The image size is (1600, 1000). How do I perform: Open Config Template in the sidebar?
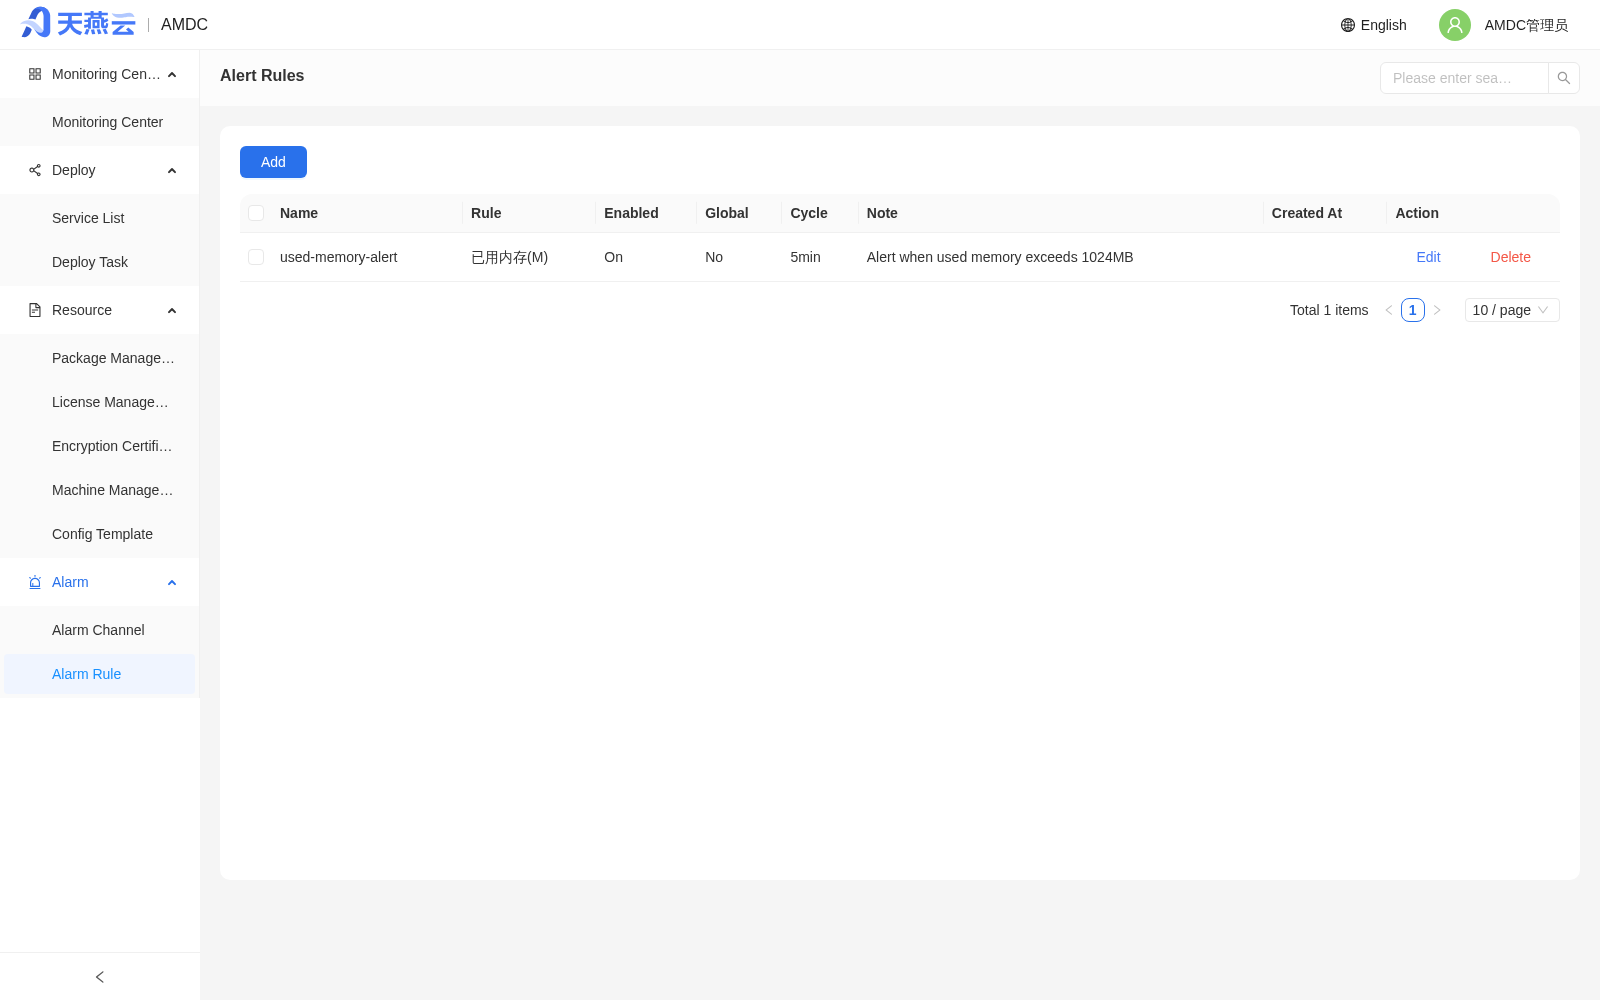coord(100,534)
